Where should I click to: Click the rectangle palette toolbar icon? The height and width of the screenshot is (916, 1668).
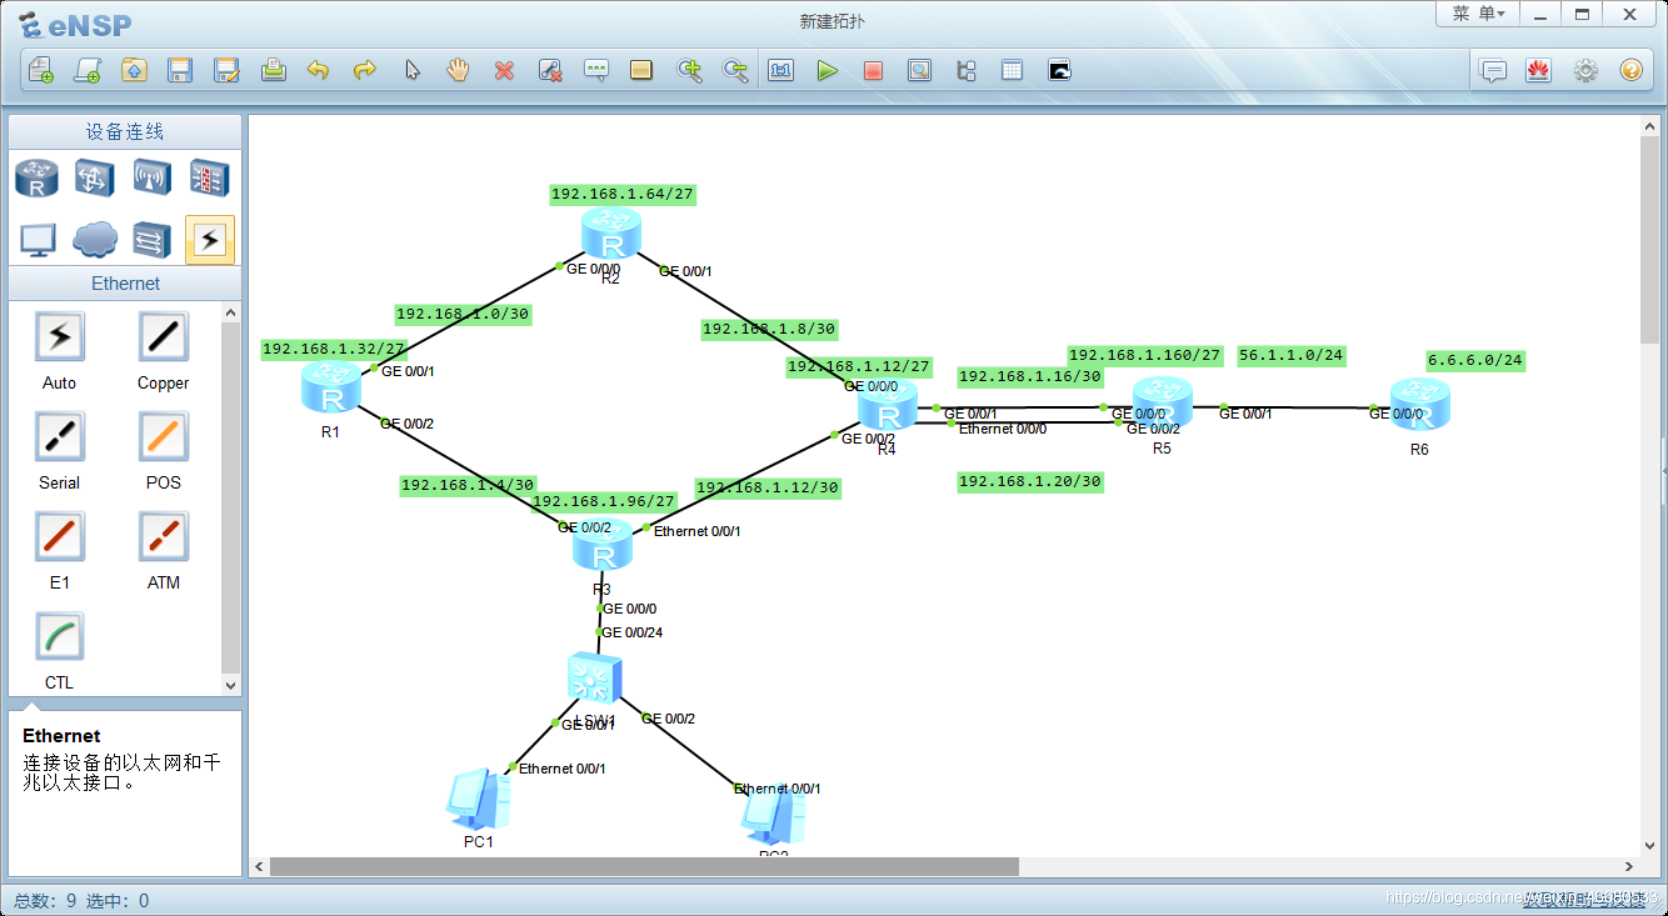641,70
